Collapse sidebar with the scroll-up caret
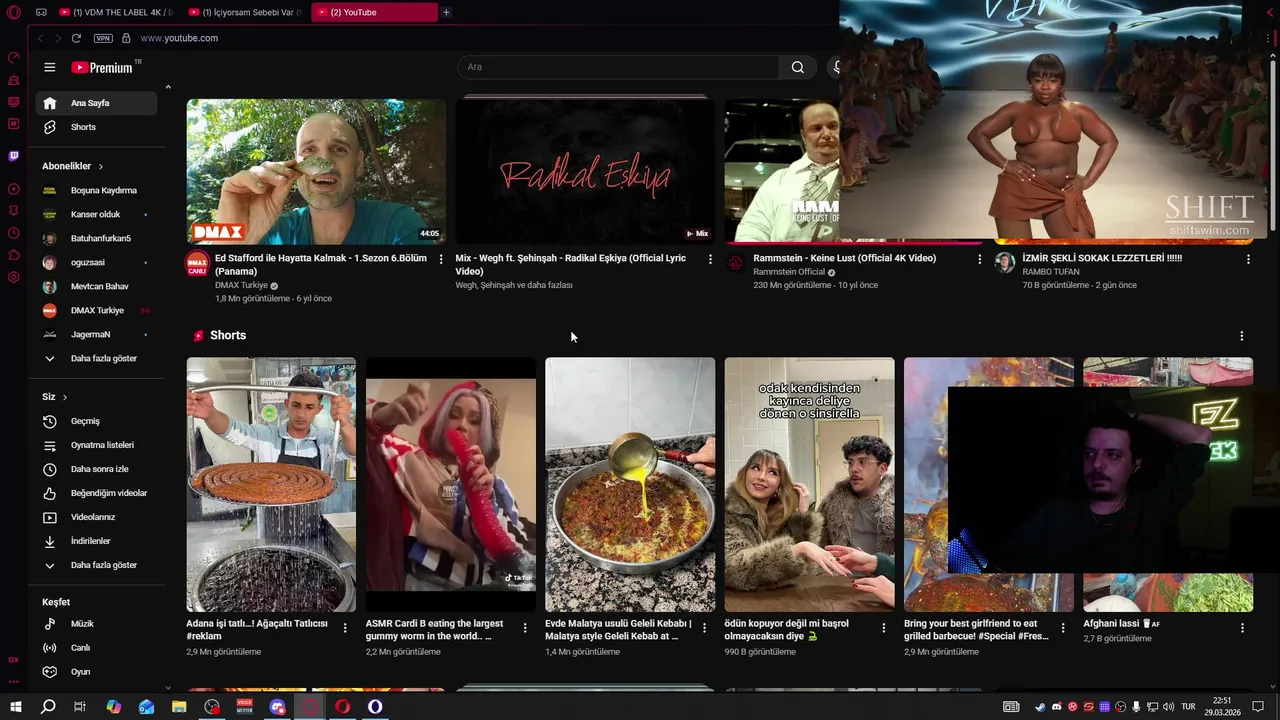Image resolution: width=1280 pixels, height=720 pixels. [x=168, y=88]
